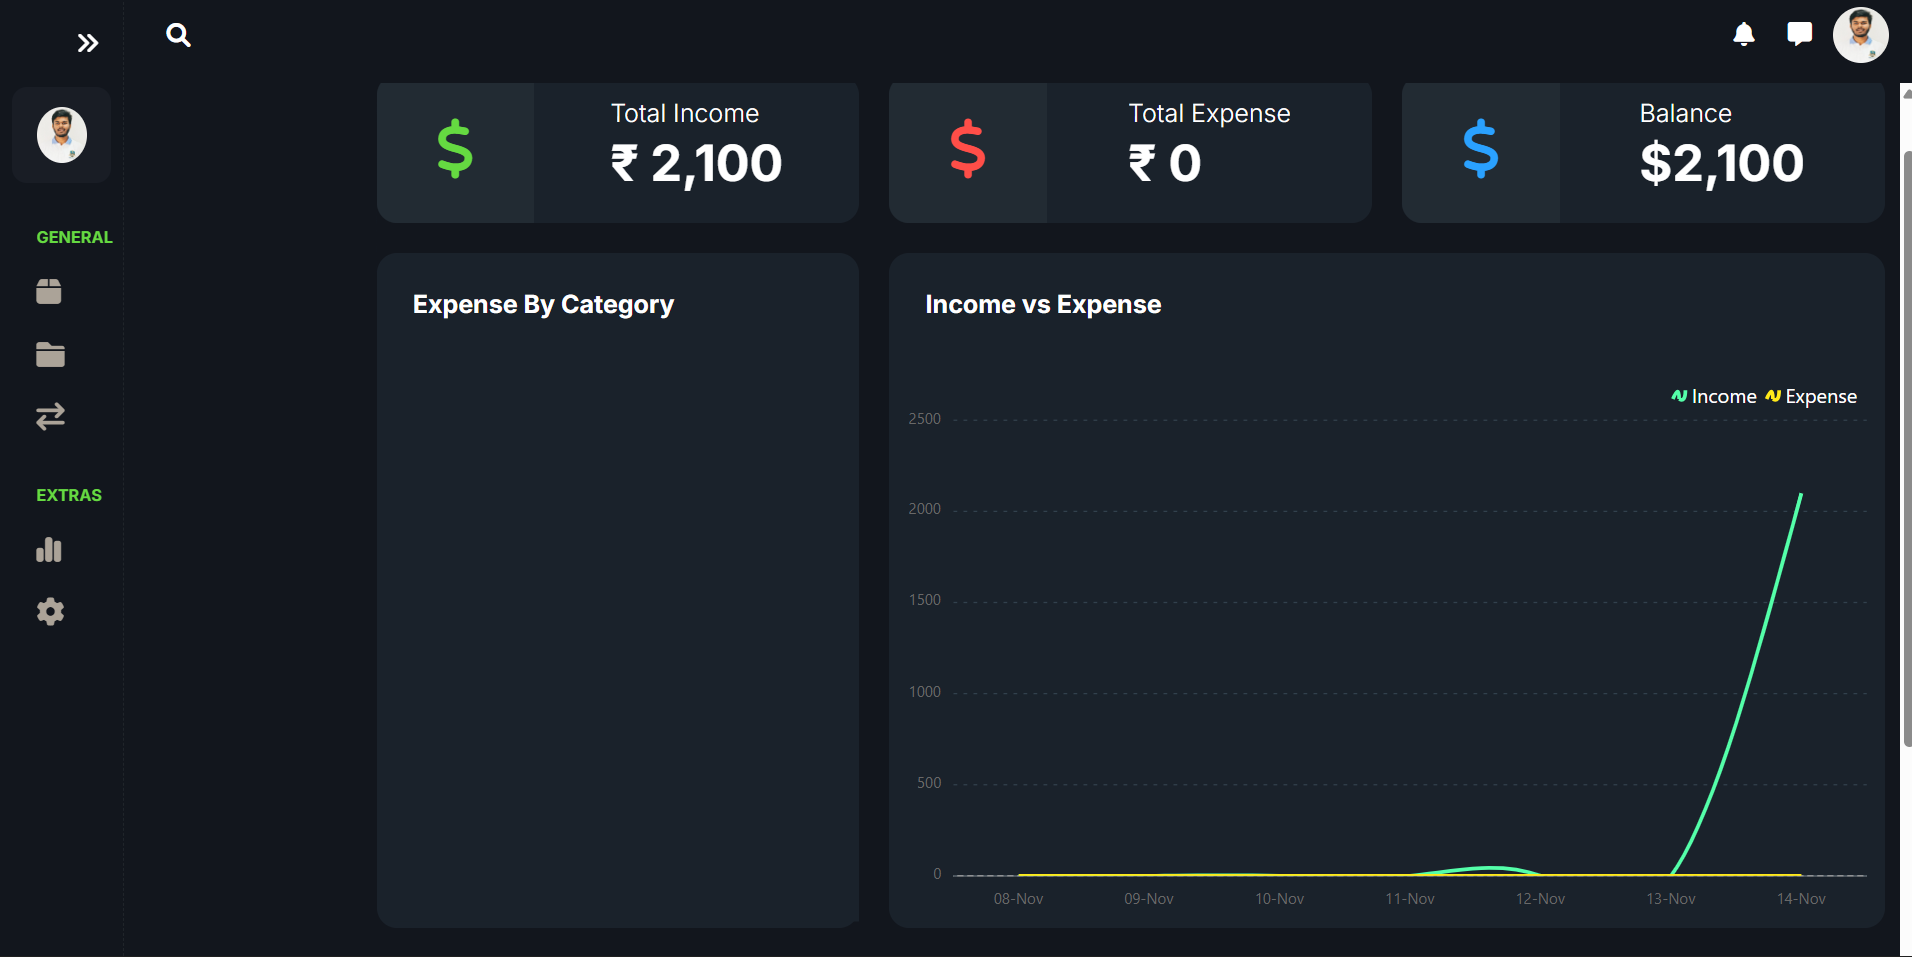The image size is (1912, 957).
Task: Select the Income vs Expense panel title
Action: tap(1043, 304)
